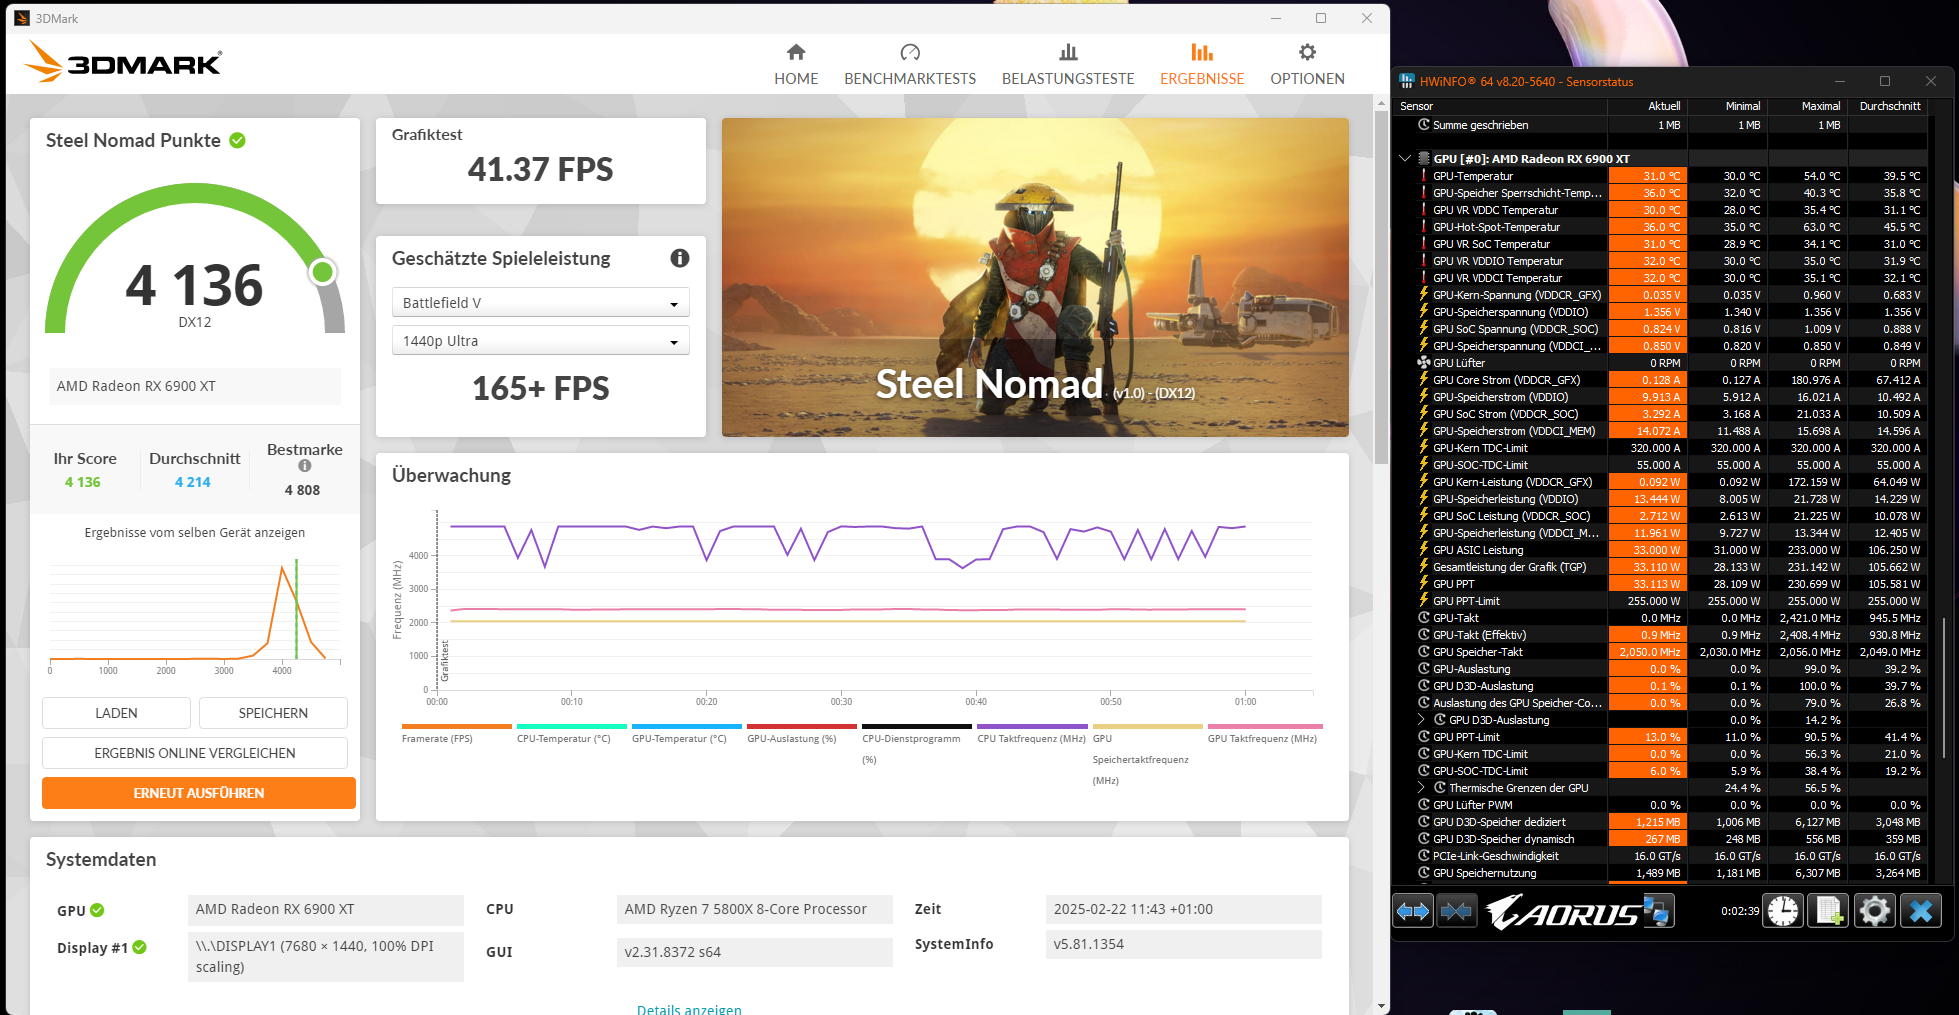Click the info icon under Bestmarke
Screen dimensions: 1959x1015
[305, 466]
